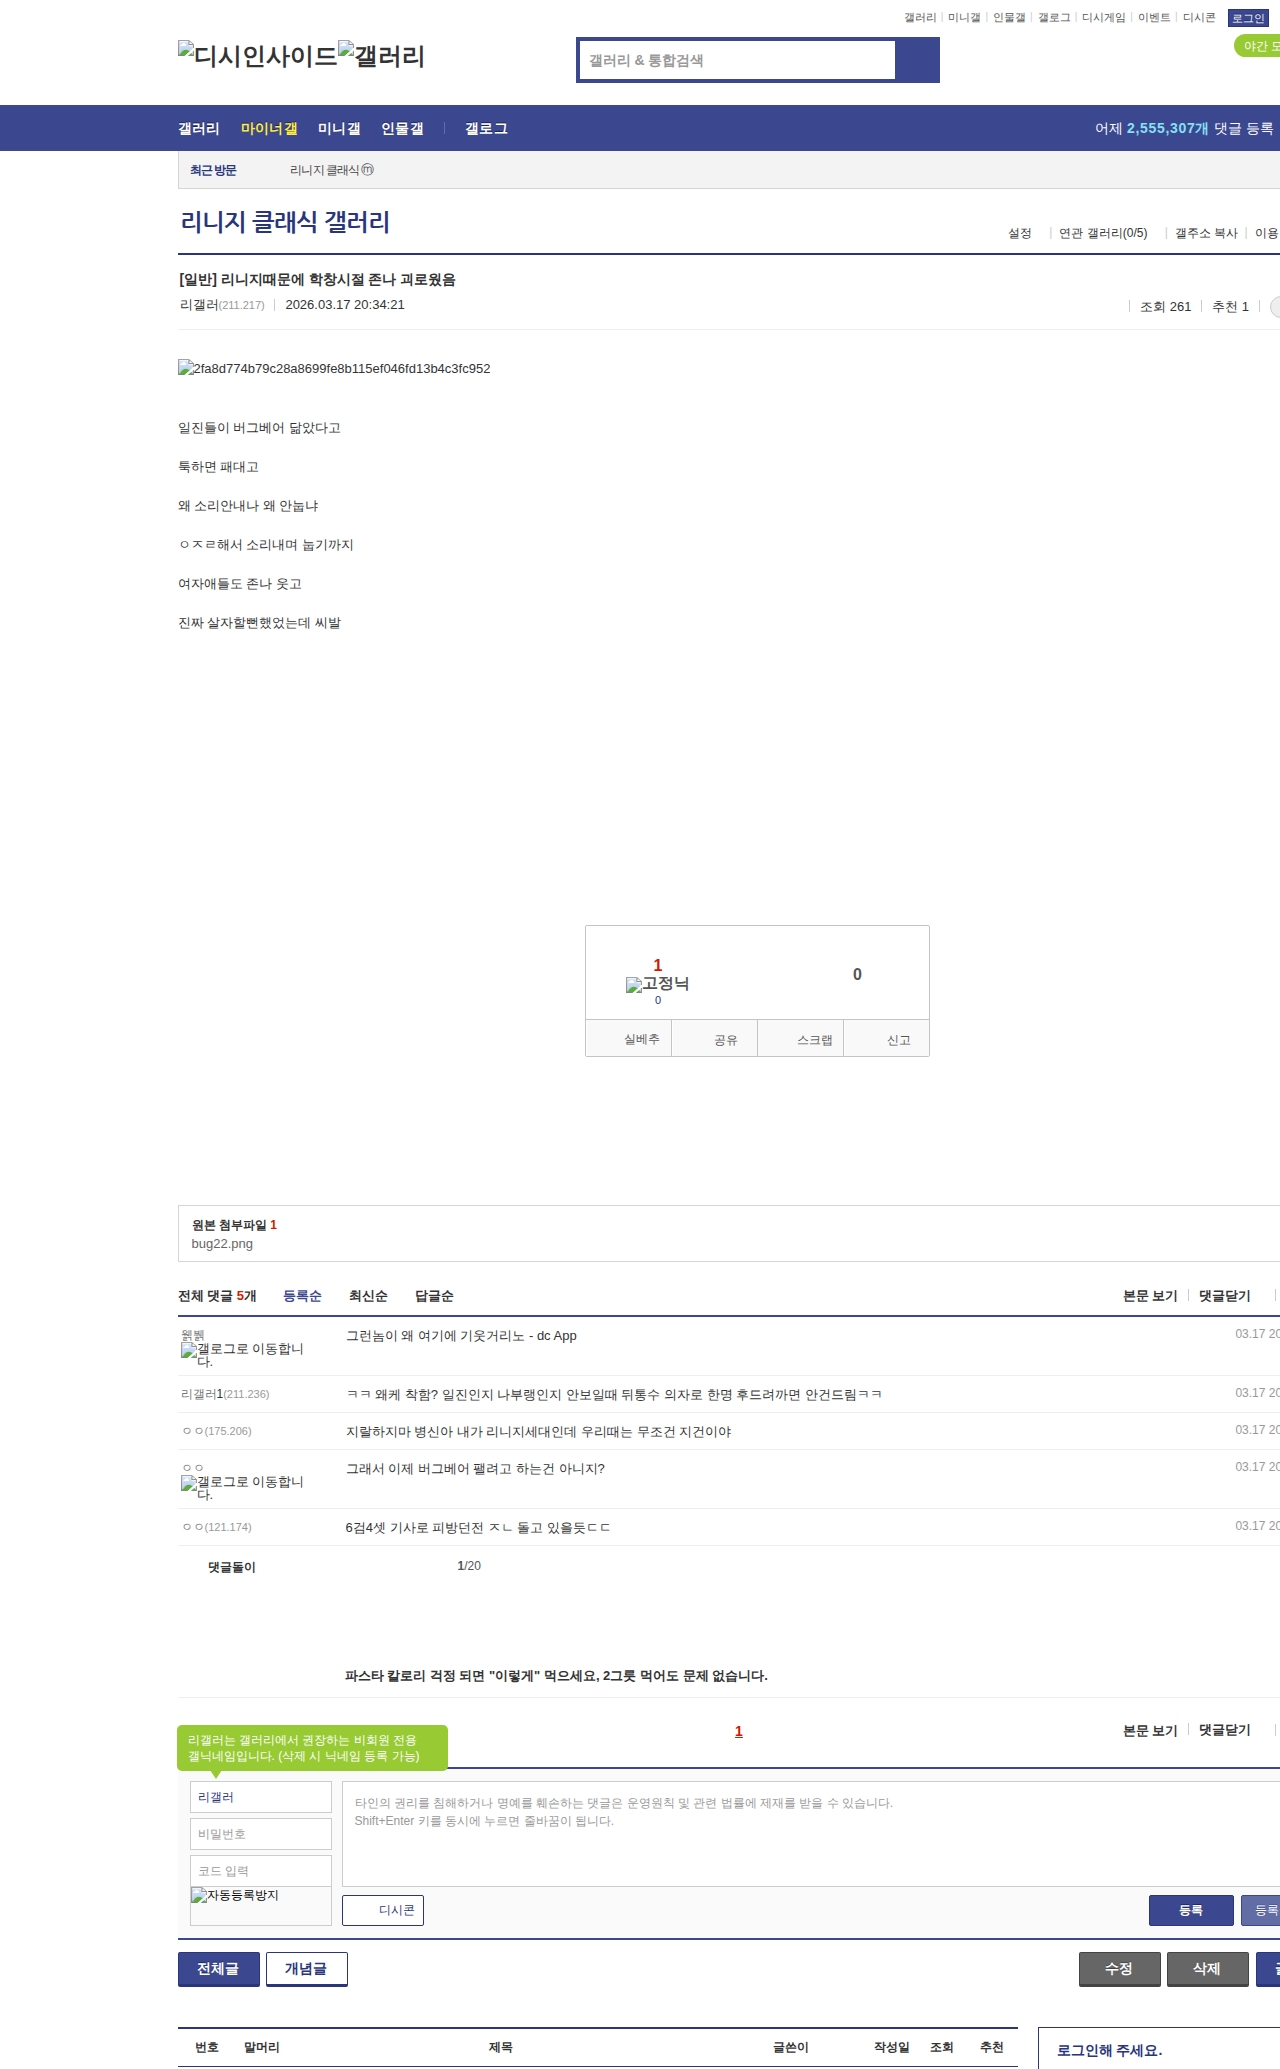Screen dimensions: 1280x2069
Task: Open the recently visited 리니지 클래식 gallery link
Action: click(x=332, y=170)
